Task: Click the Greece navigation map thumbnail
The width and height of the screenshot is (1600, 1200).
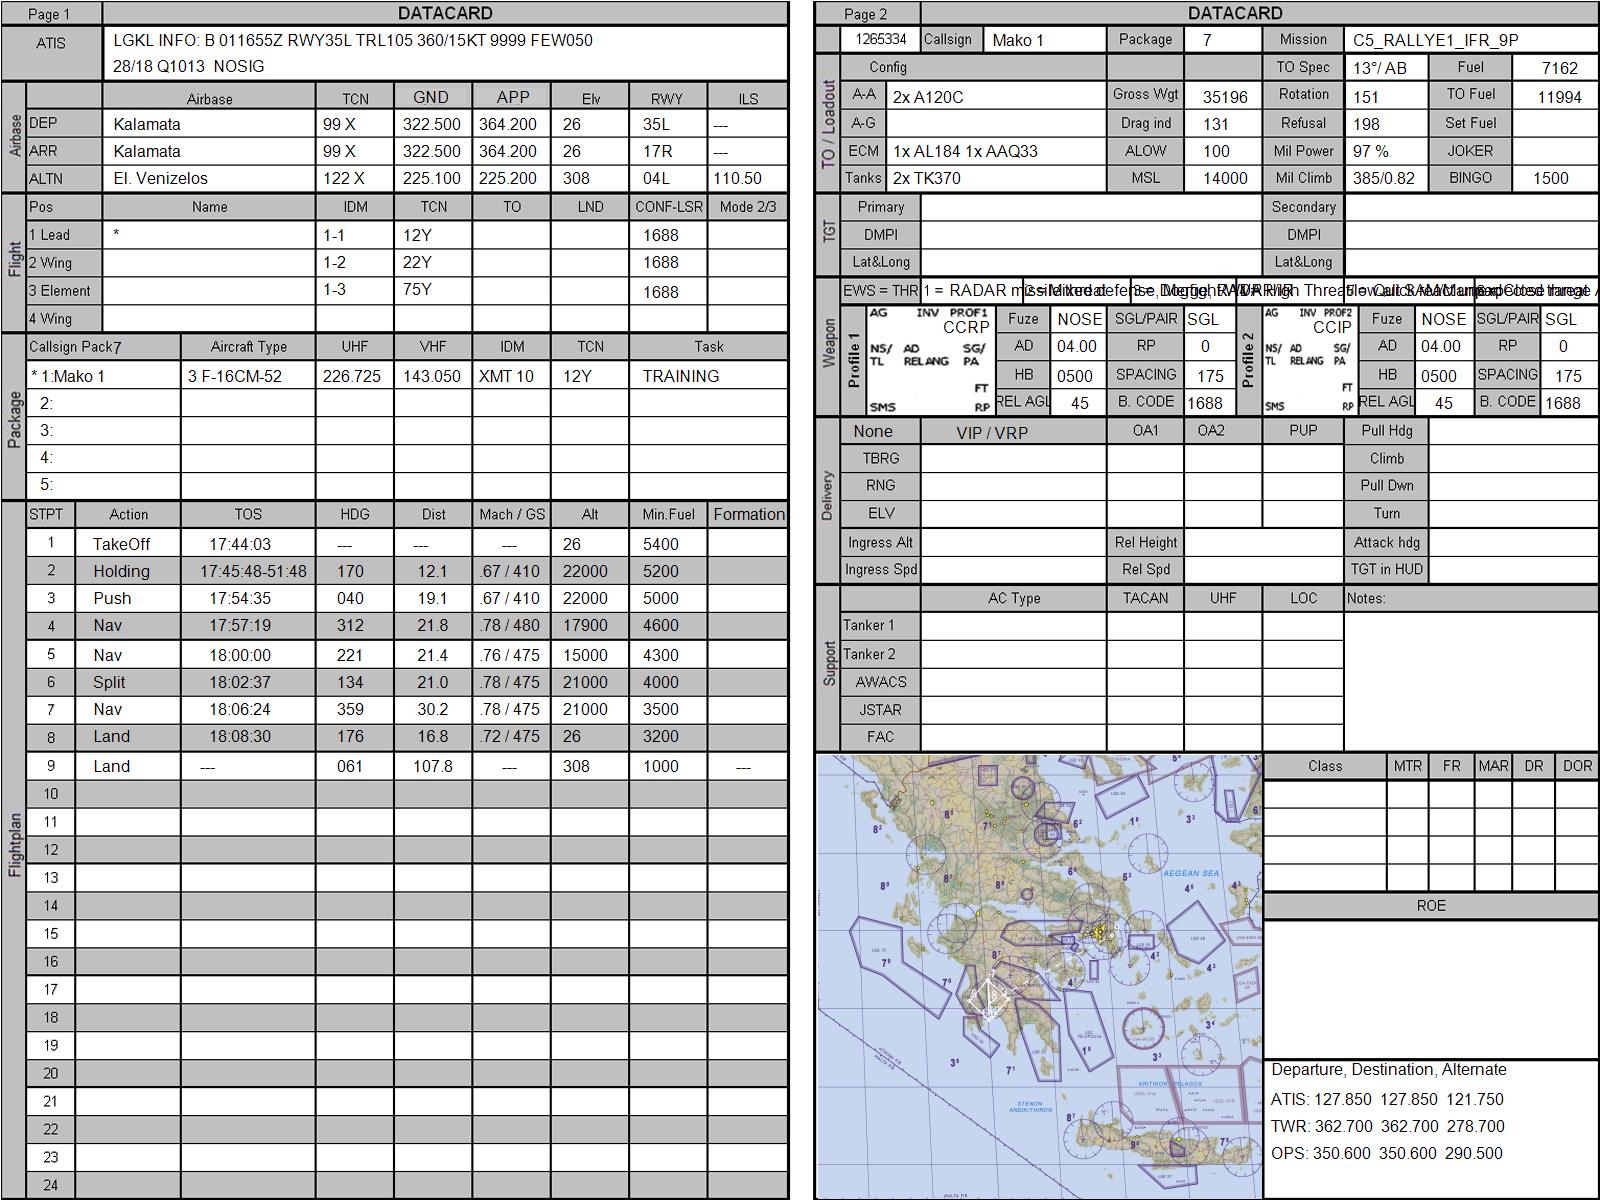Action: 1039,976
